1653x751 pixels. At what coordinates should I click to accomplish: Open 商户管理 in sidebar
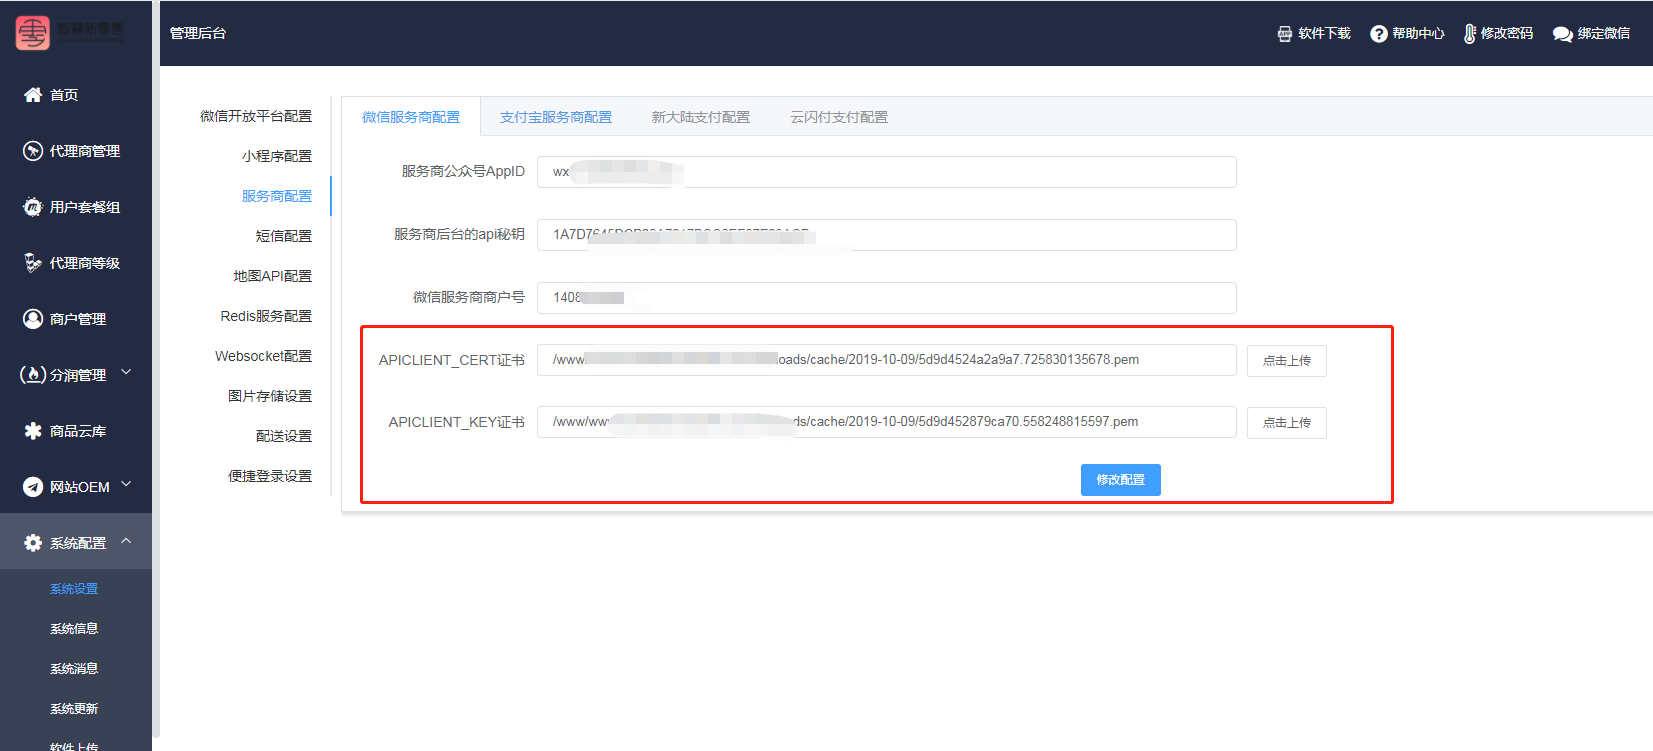(x=78, y=319)
